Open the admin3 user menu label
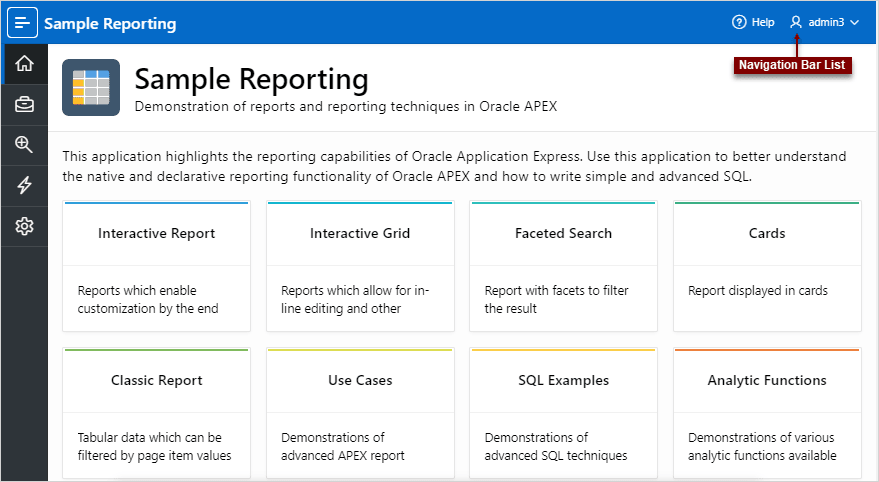Viewport: 879px width, 482px height. 826,22
